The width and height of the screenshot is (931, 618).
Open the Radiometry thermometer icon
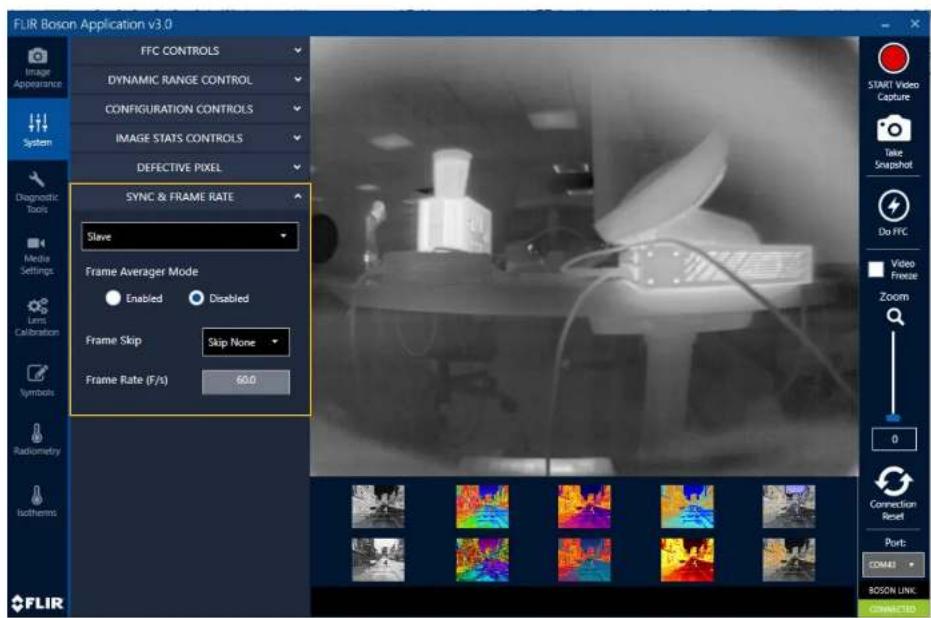coord(37,433)
